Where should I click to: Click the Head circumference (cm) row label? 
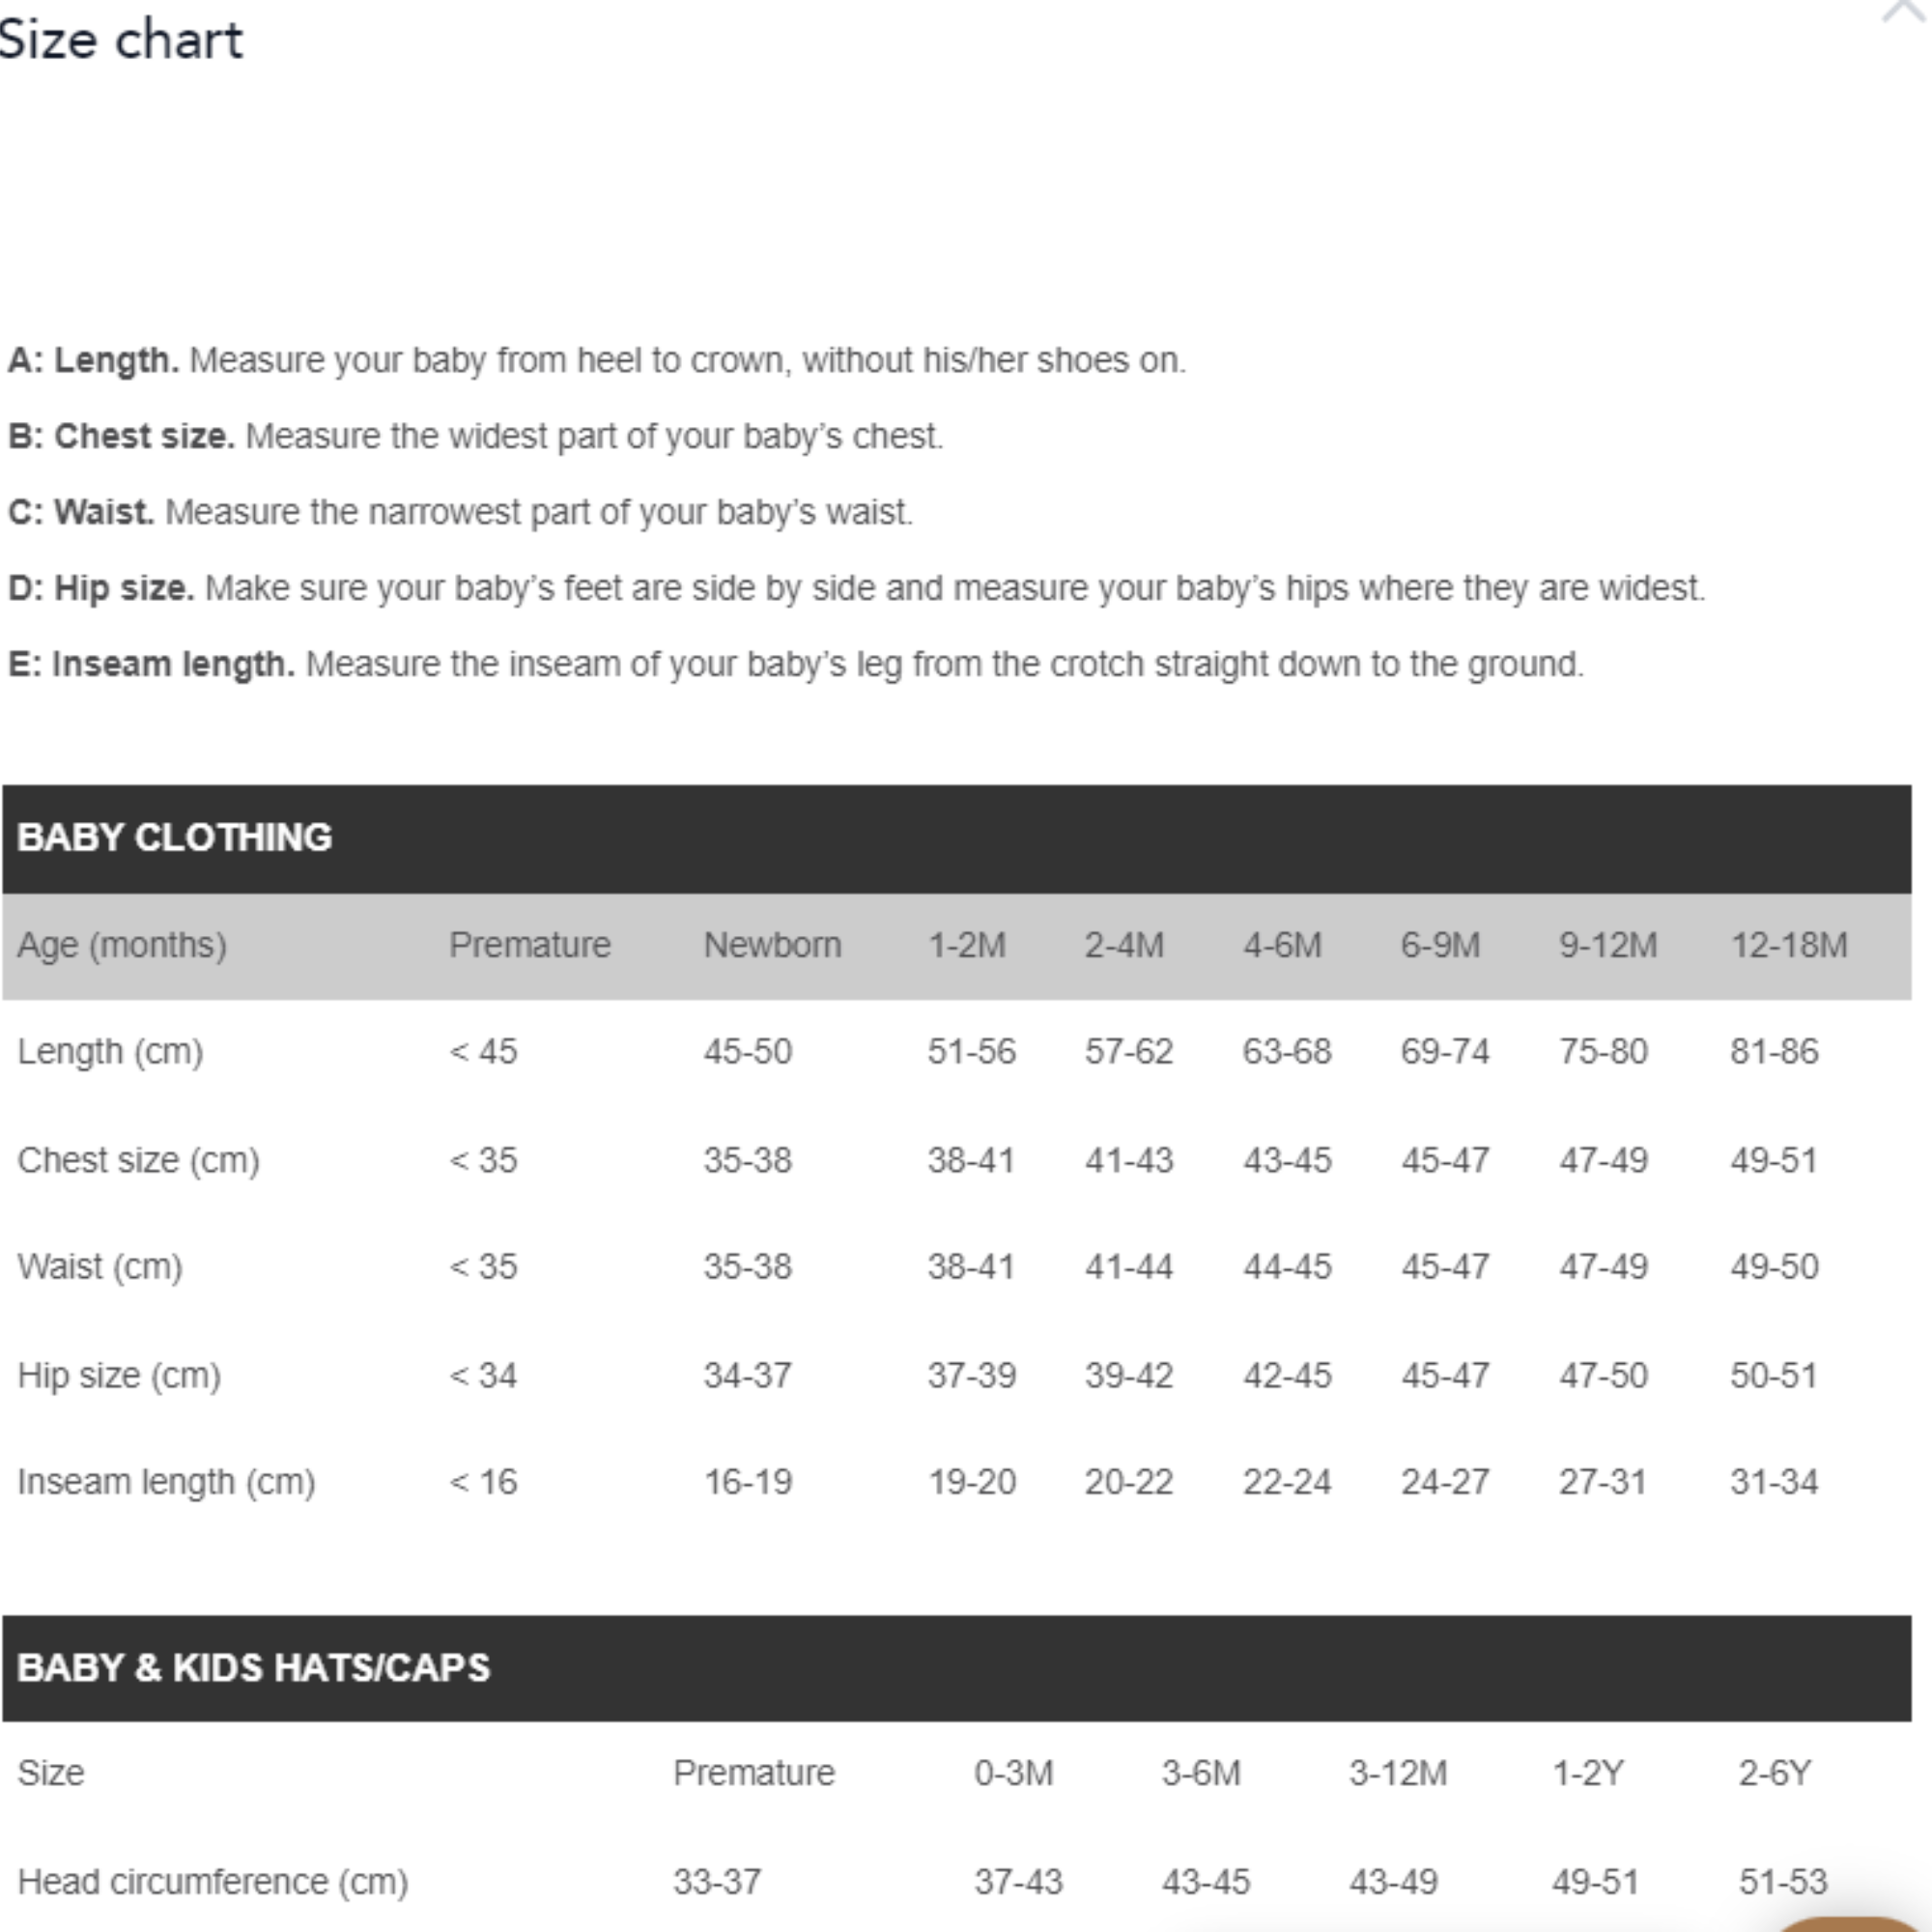point(213,1882)
